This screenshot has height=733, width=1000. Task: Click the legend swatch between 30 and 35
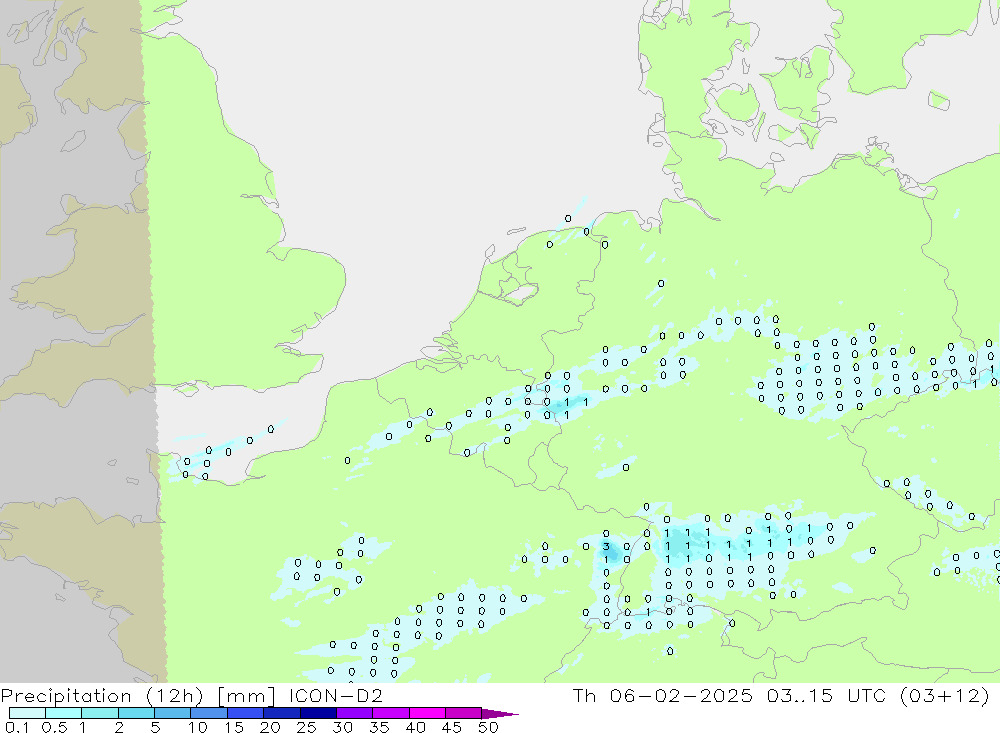[355, 713]
